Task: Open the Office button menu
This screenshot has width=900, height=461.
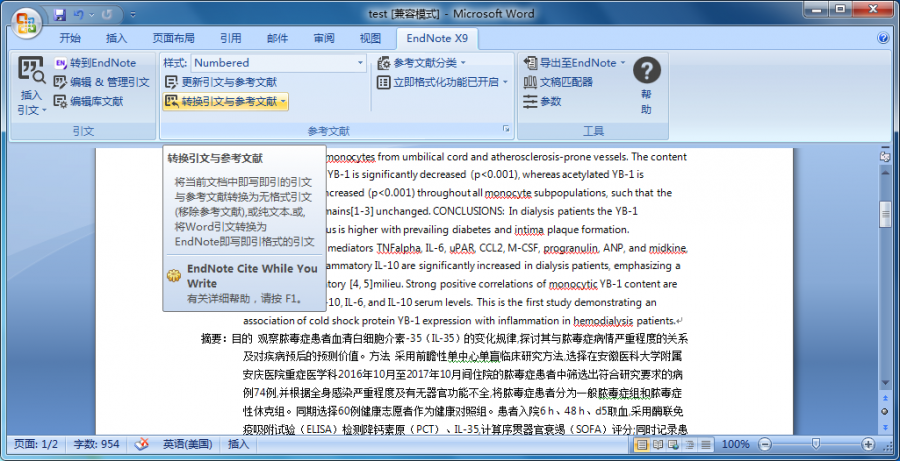Action: (x=26, y=23)
